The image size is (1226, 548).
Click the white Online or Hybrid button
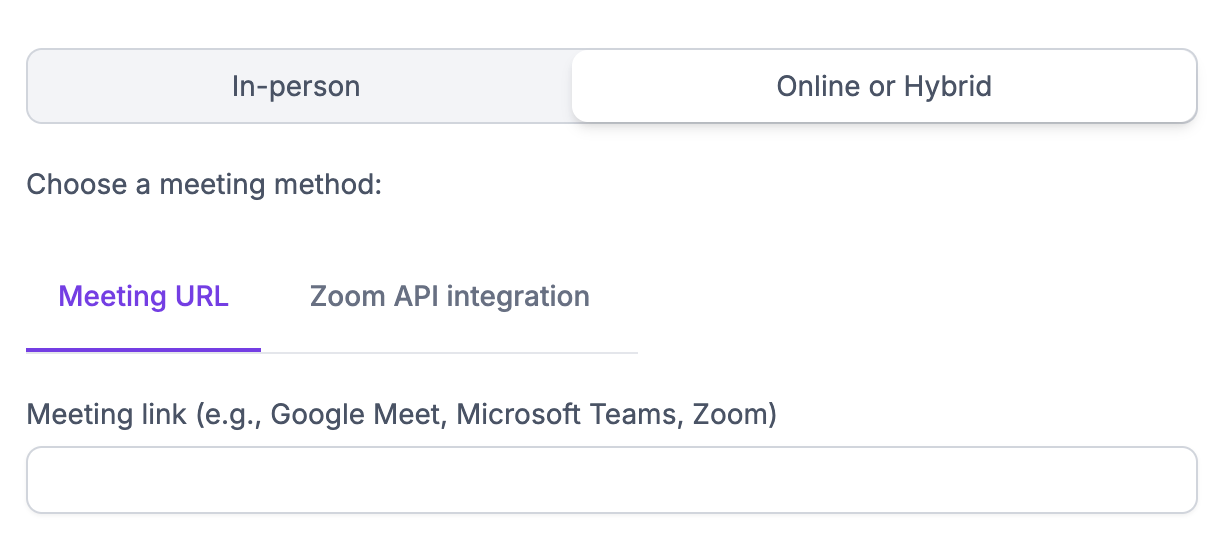pyautogui.click(x=884, y=86)
